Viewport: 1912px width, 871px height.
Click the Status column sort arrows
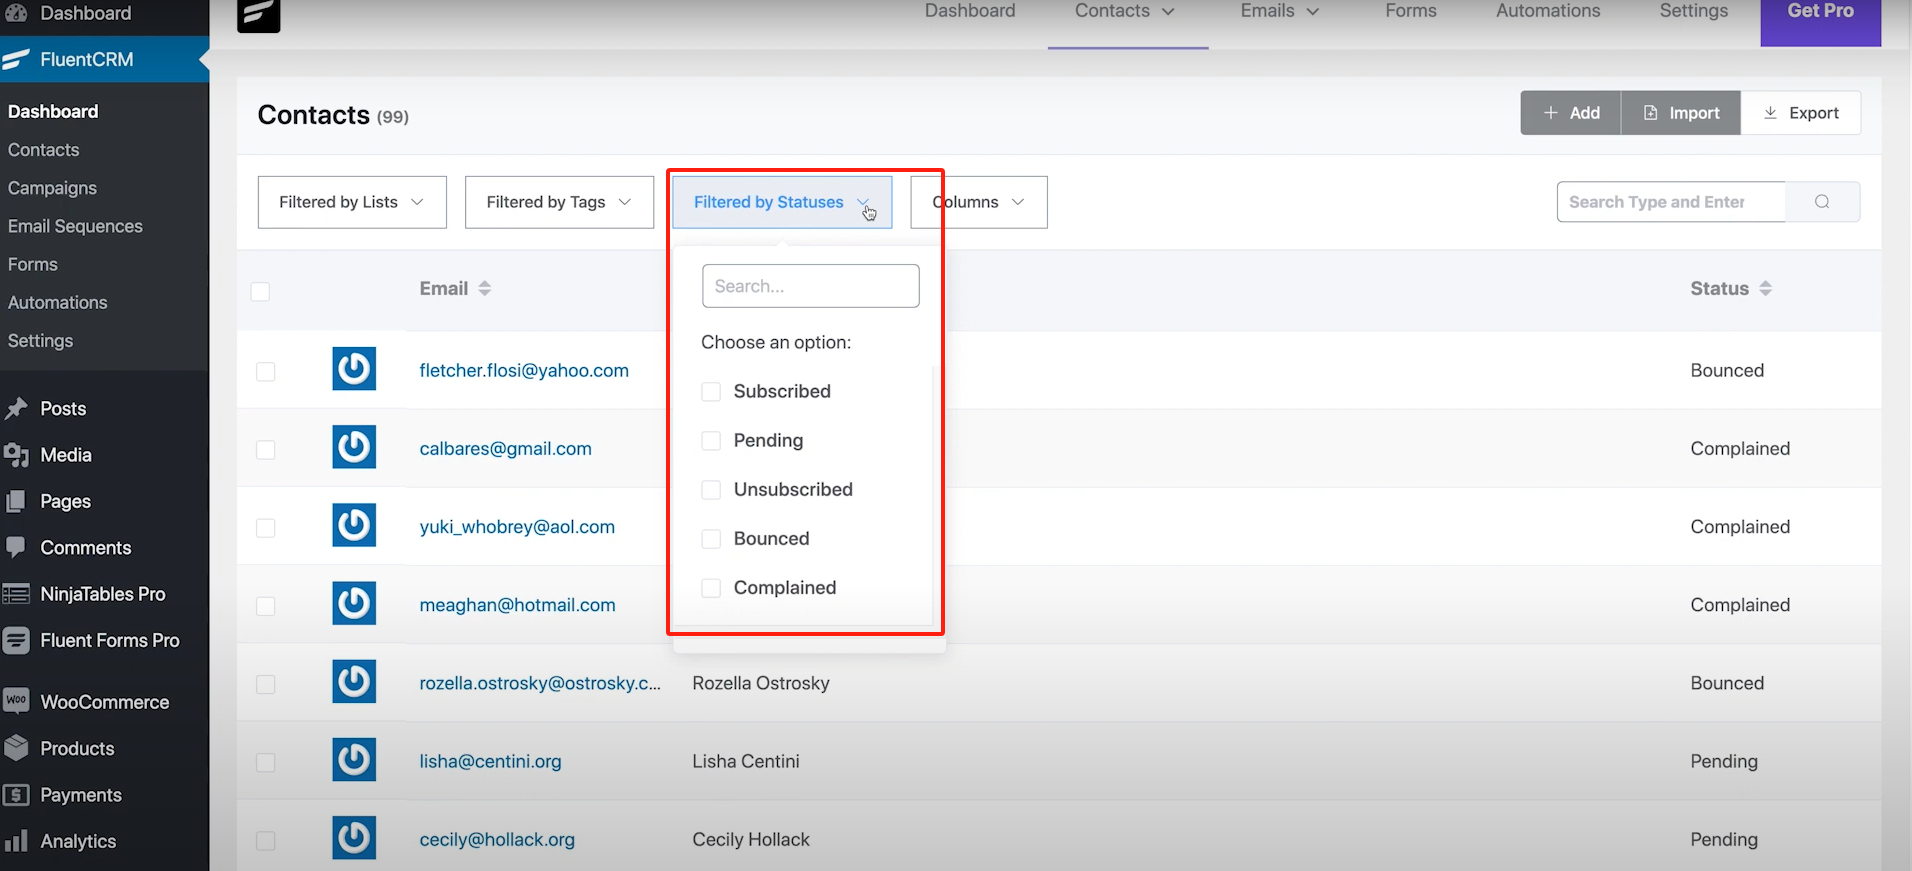[1765, 289]
